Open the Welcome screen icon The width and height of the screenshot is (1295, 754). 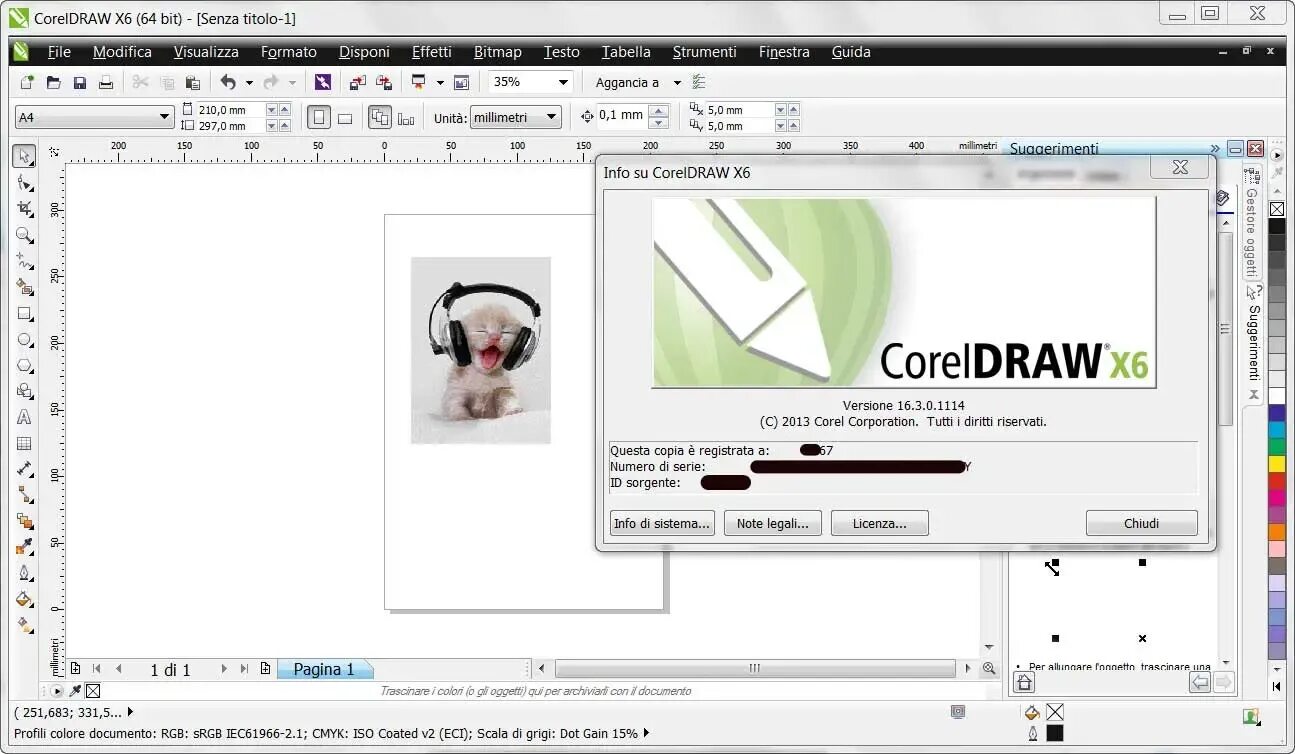pyautogui.click(x=461, y=83)
